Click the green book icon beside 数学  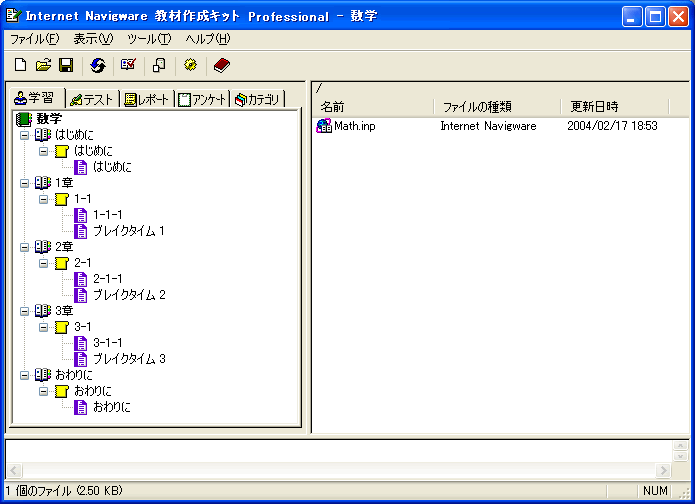23,119
